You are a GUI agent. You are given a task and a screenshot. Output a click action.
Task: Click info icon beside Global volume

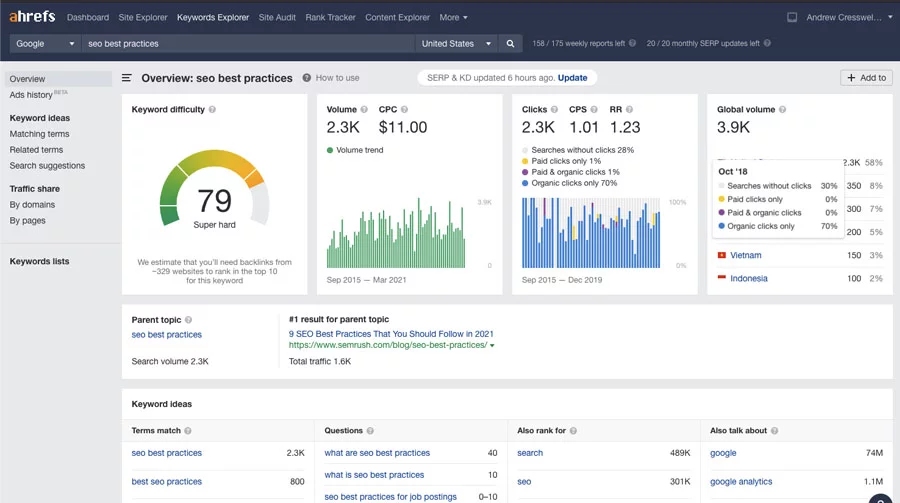782,109
